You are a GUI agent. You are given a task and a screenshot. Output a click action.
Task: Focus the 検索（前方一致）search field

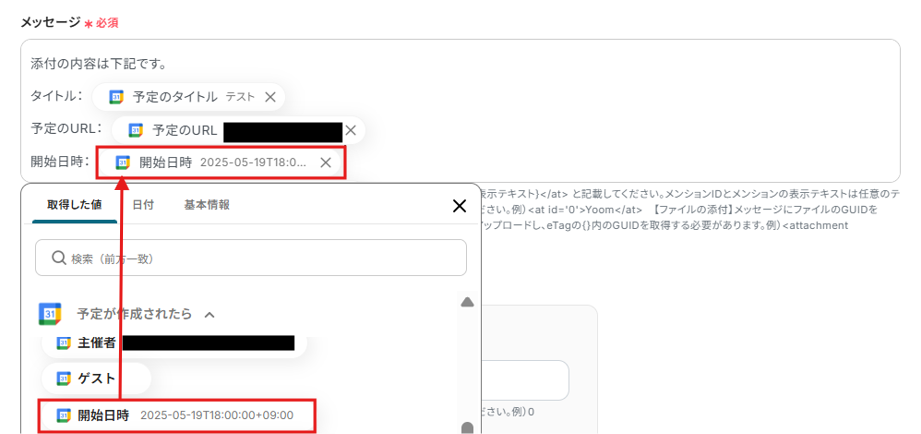[x=251, y=258]
